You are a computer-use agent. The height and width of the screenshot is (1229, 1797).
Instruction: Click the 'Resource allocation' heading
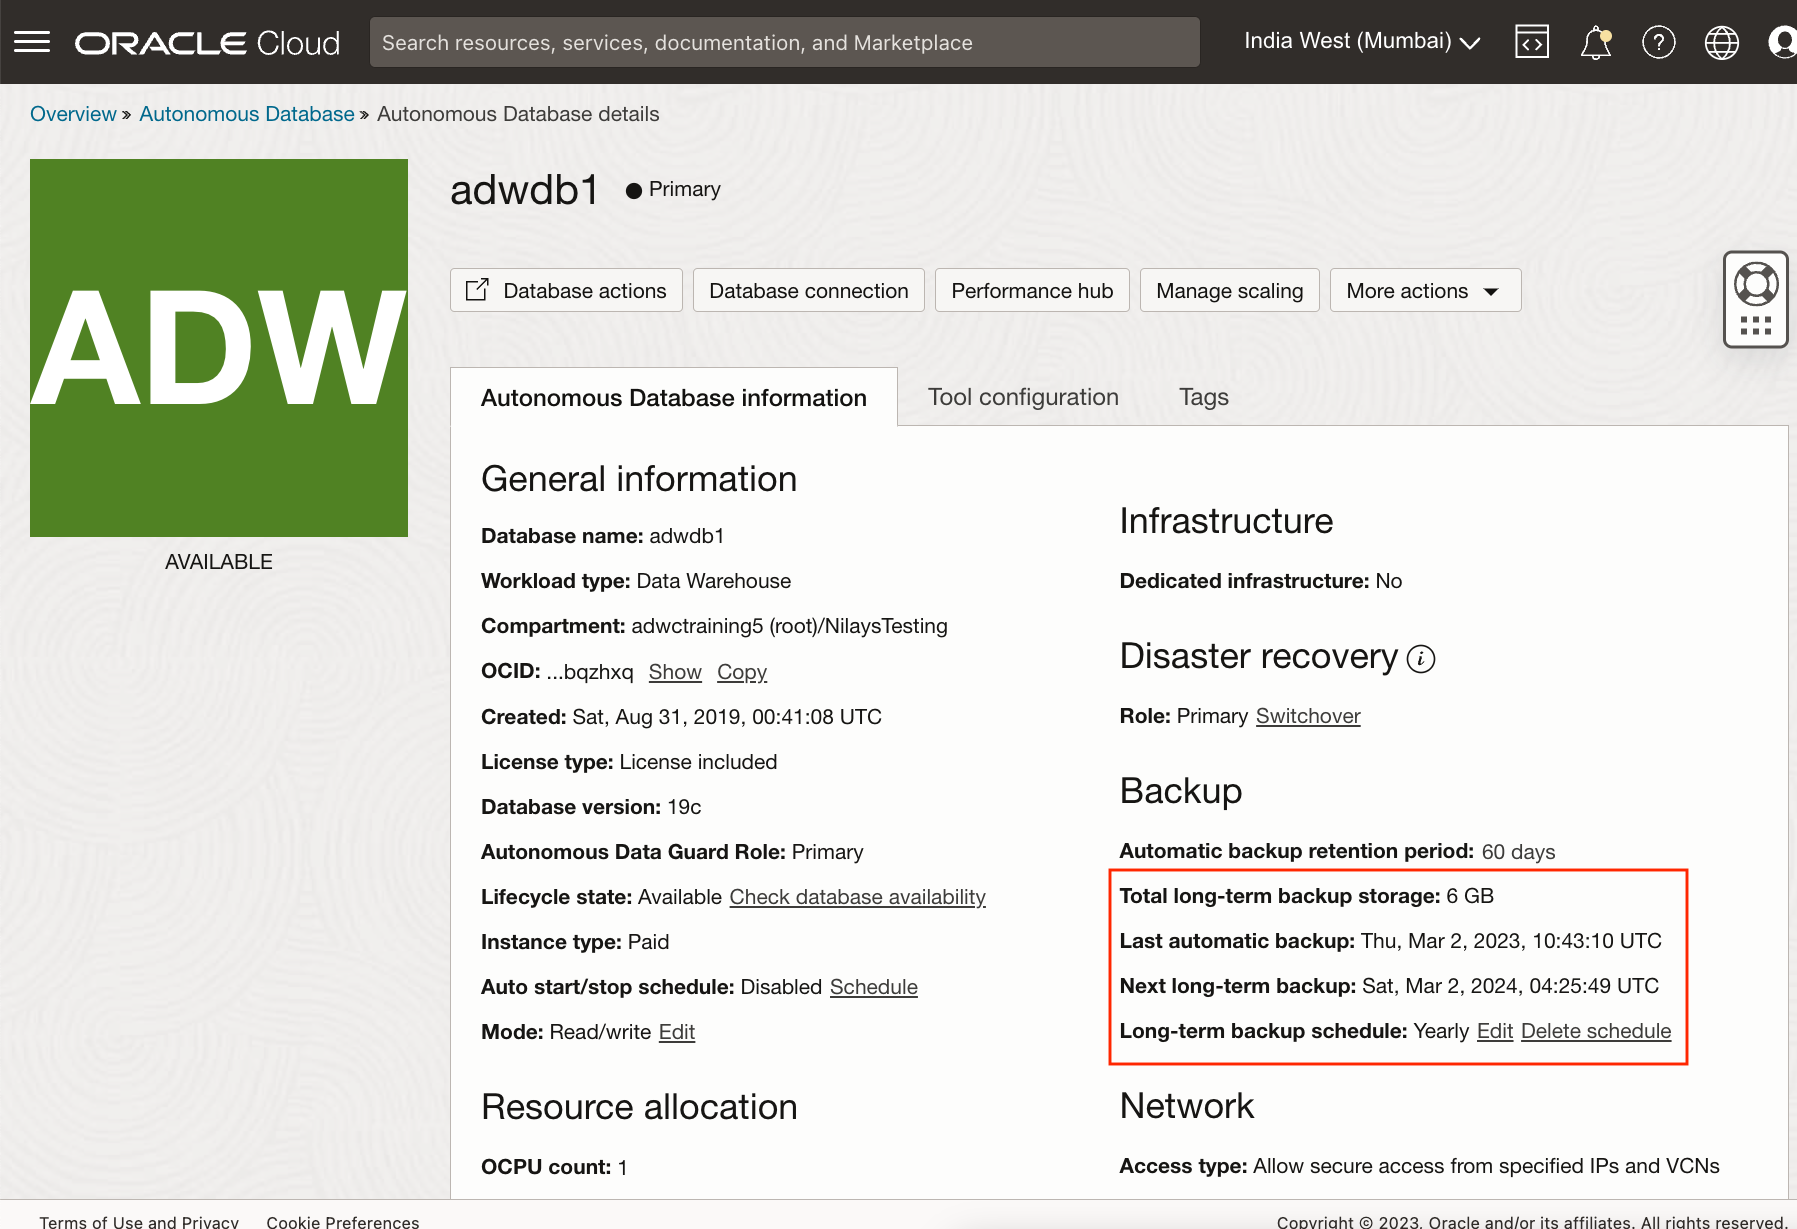pos(639,1107)
